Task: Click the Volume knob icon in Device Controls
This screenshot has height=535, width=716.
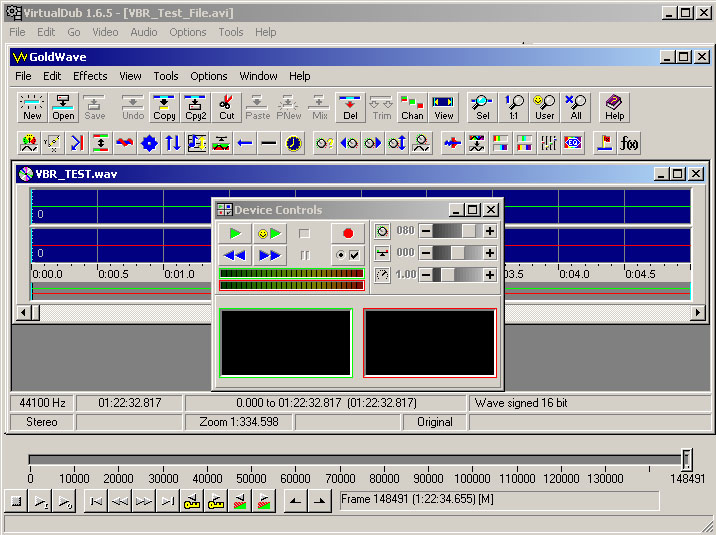Action: pyautogui.click(x=382, y=231)
